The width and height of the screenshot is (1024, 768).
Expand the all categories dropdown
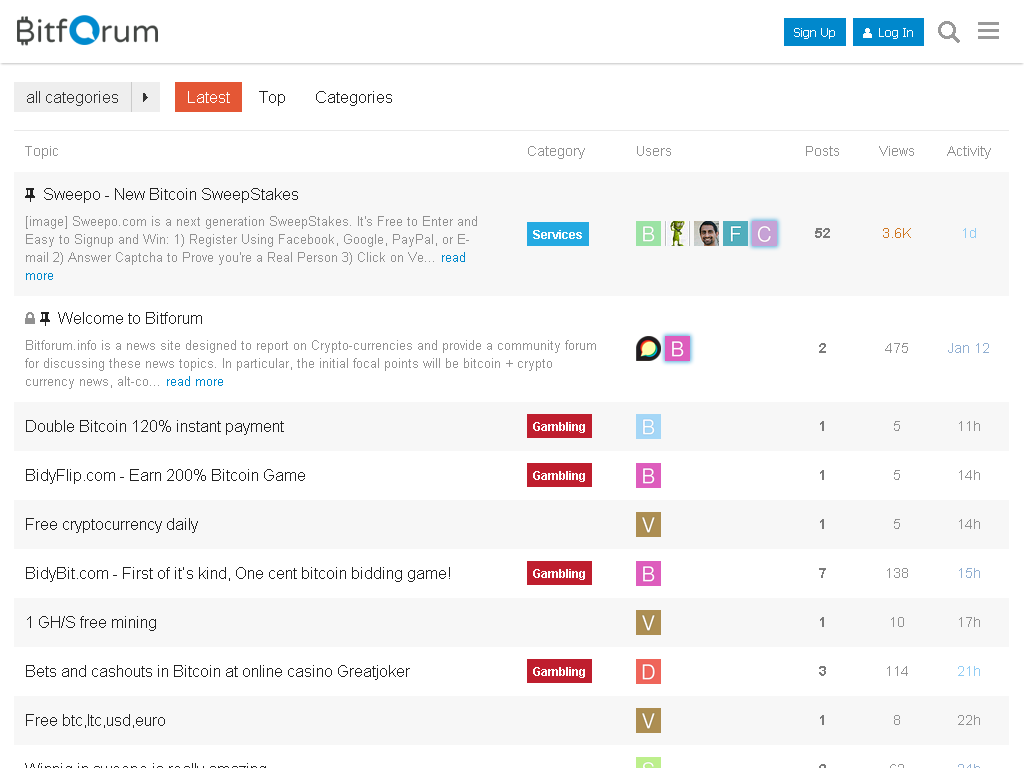click(x=72, y=97)
